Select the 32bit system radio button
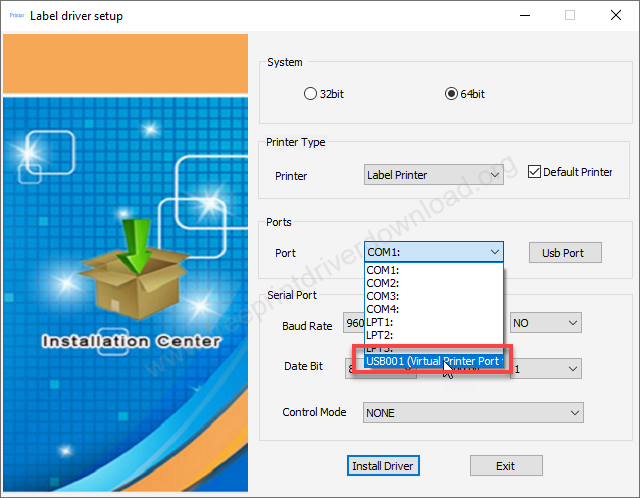Image resolution: width=640 pixels, height=498 pixels. pyautogui.click(x=310, y=94)
